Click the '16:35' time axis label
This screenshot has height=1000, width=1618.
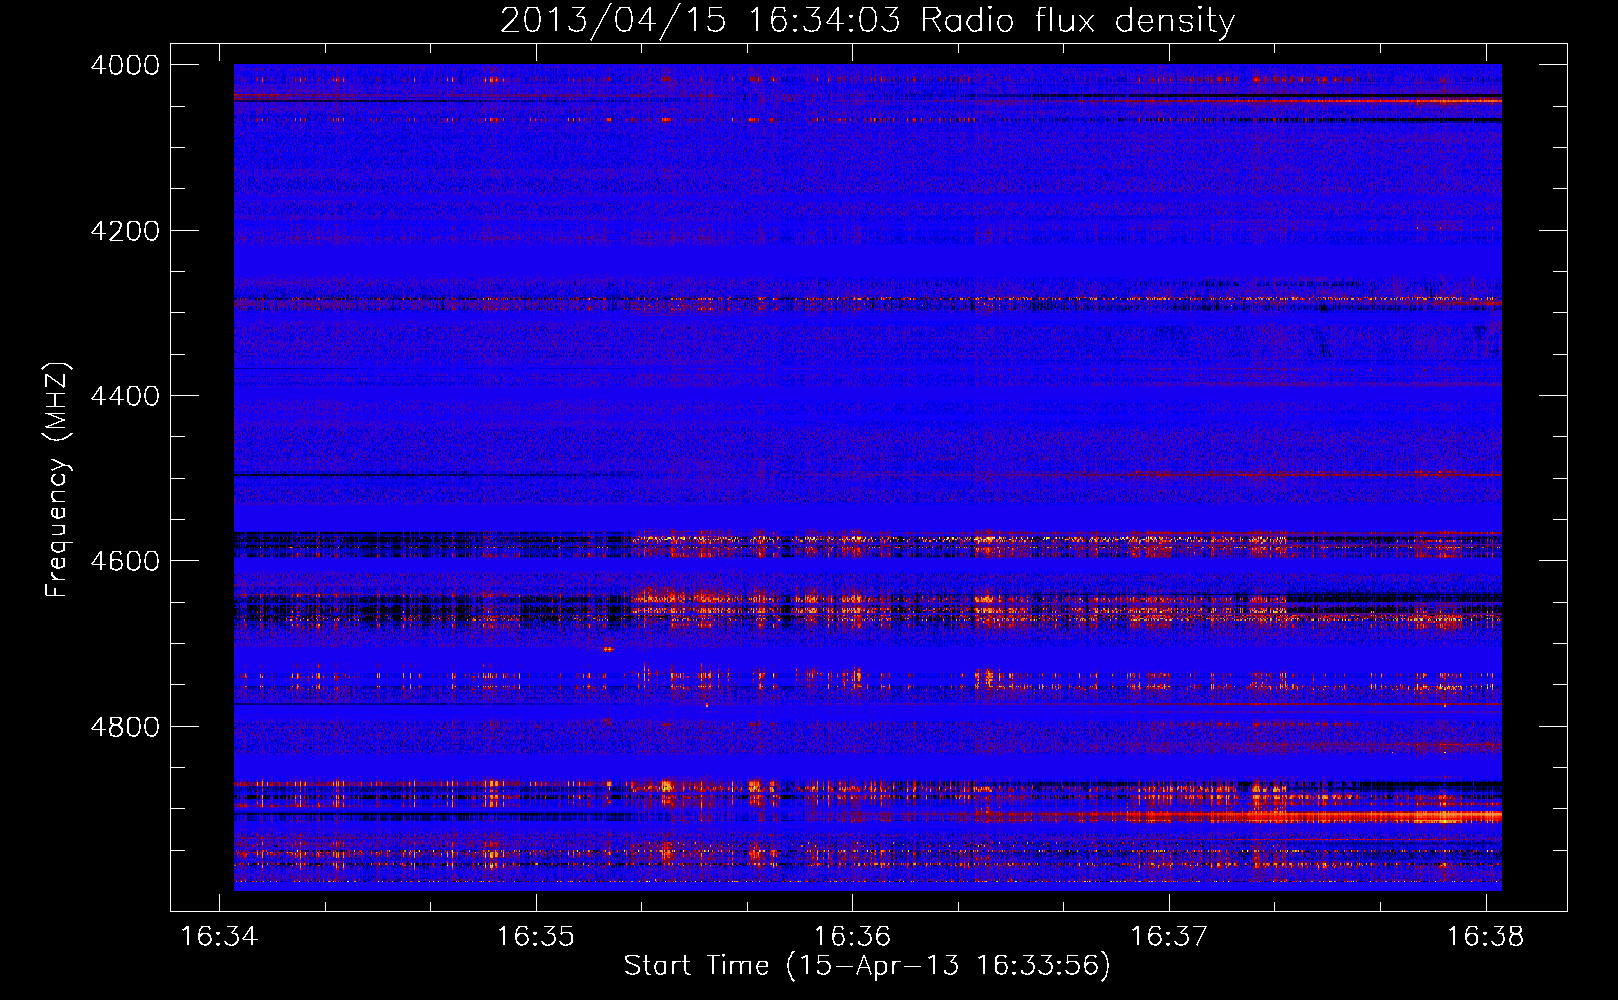click(x=536, y=937)
